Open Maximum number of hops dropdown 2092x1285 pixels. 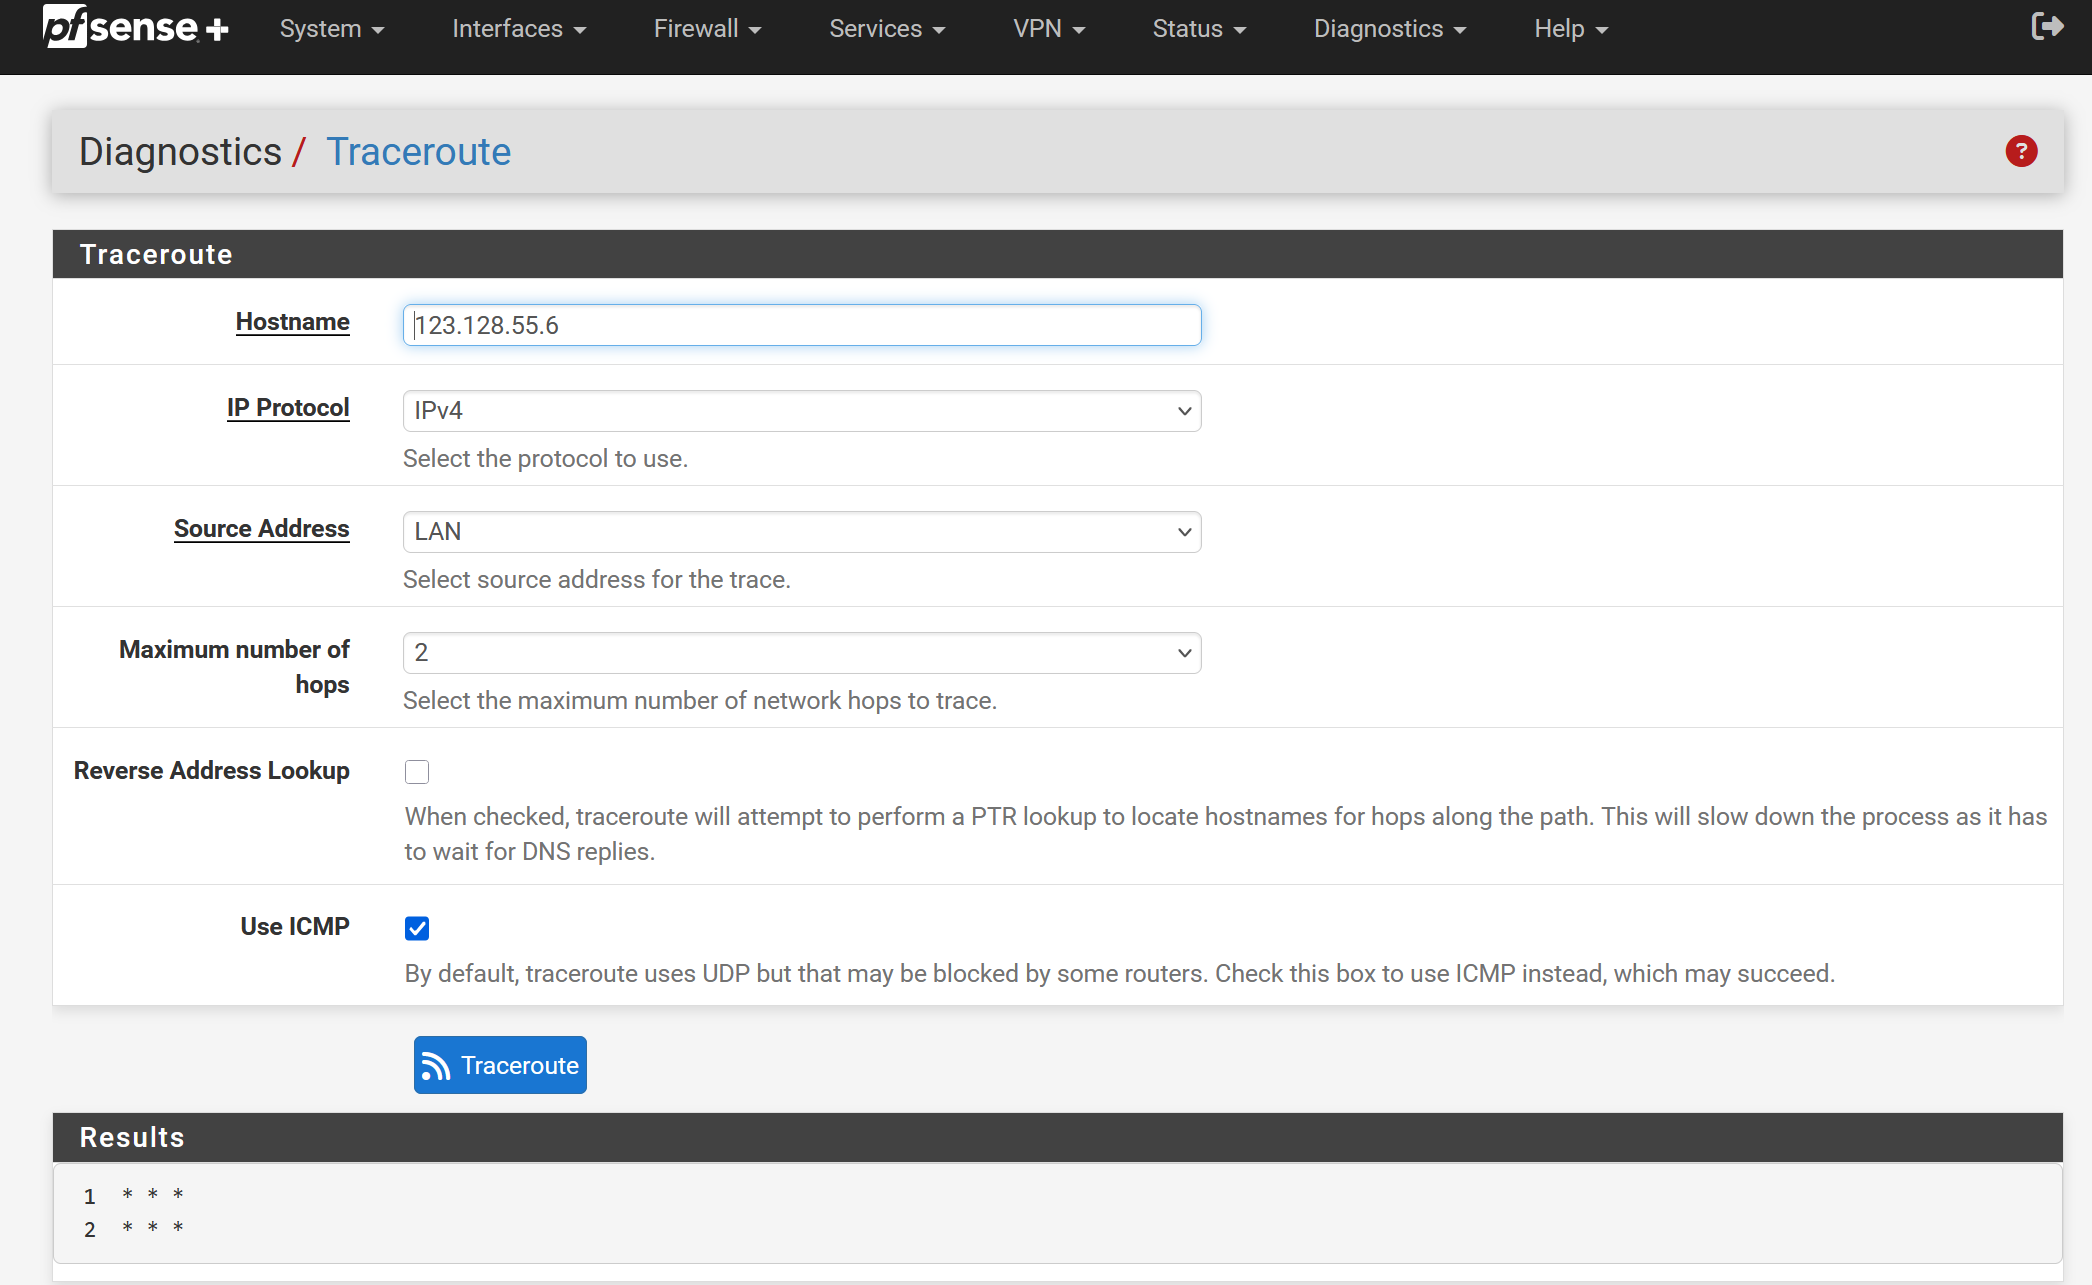(x=801, y=653)
